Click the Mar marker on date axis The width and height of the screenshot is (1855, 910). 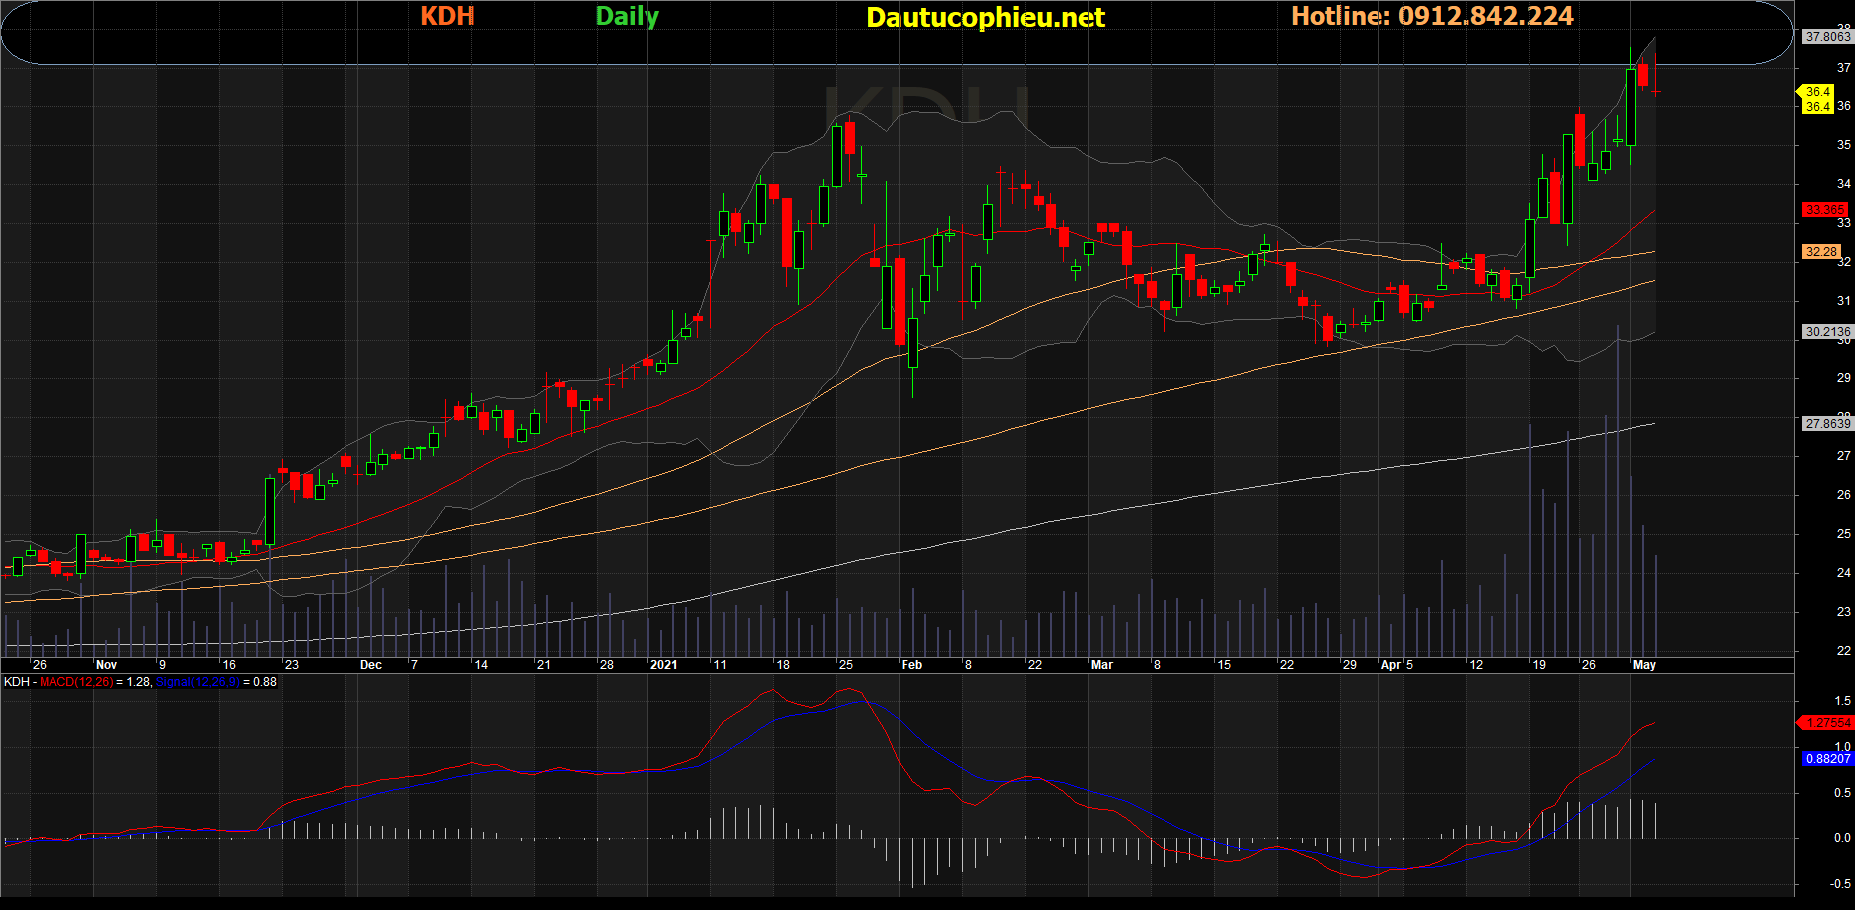pos(1101,665)
